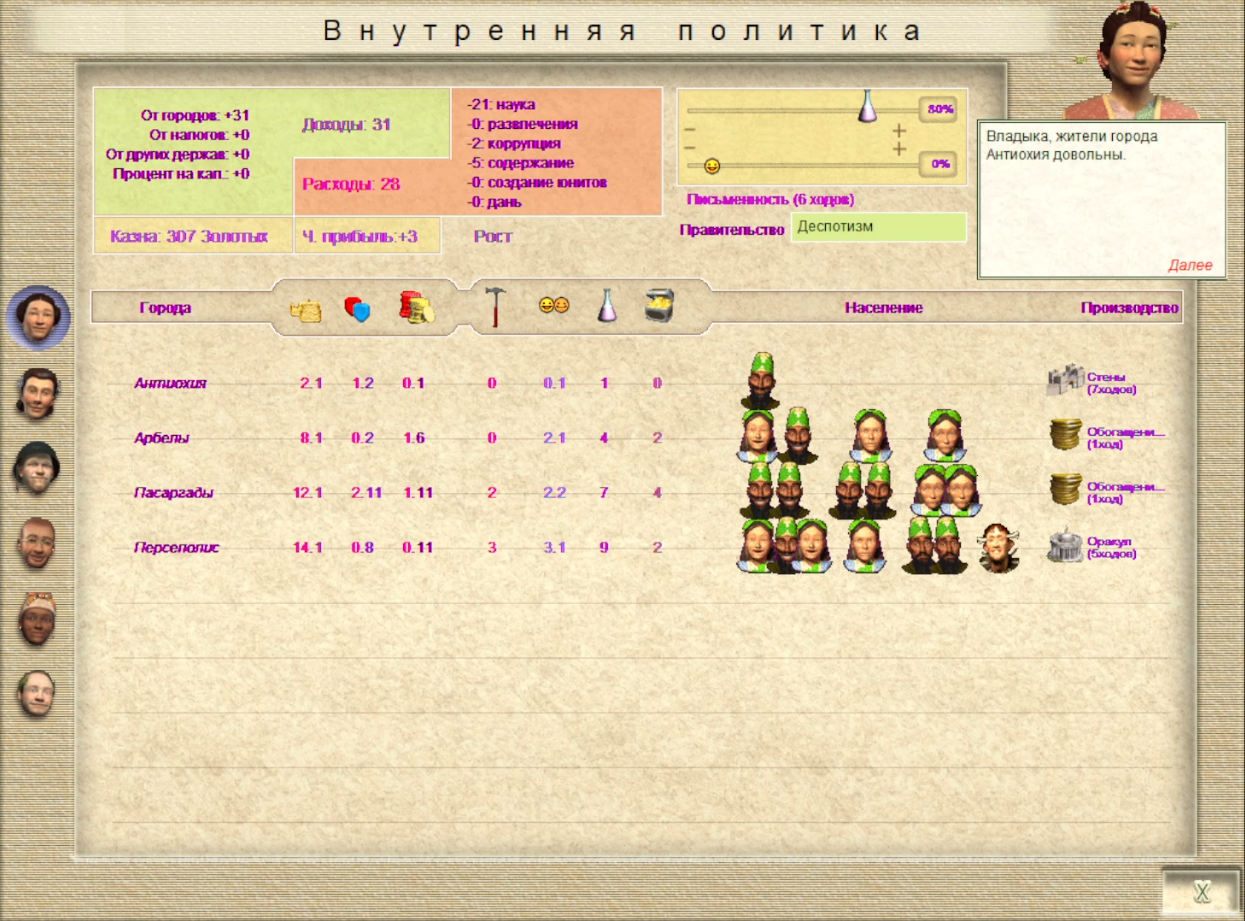Viewport: 1245px width, 921px height.
Task: Click the Обогащение coins icon for Пасаргады
Action: pos(1066,490)
